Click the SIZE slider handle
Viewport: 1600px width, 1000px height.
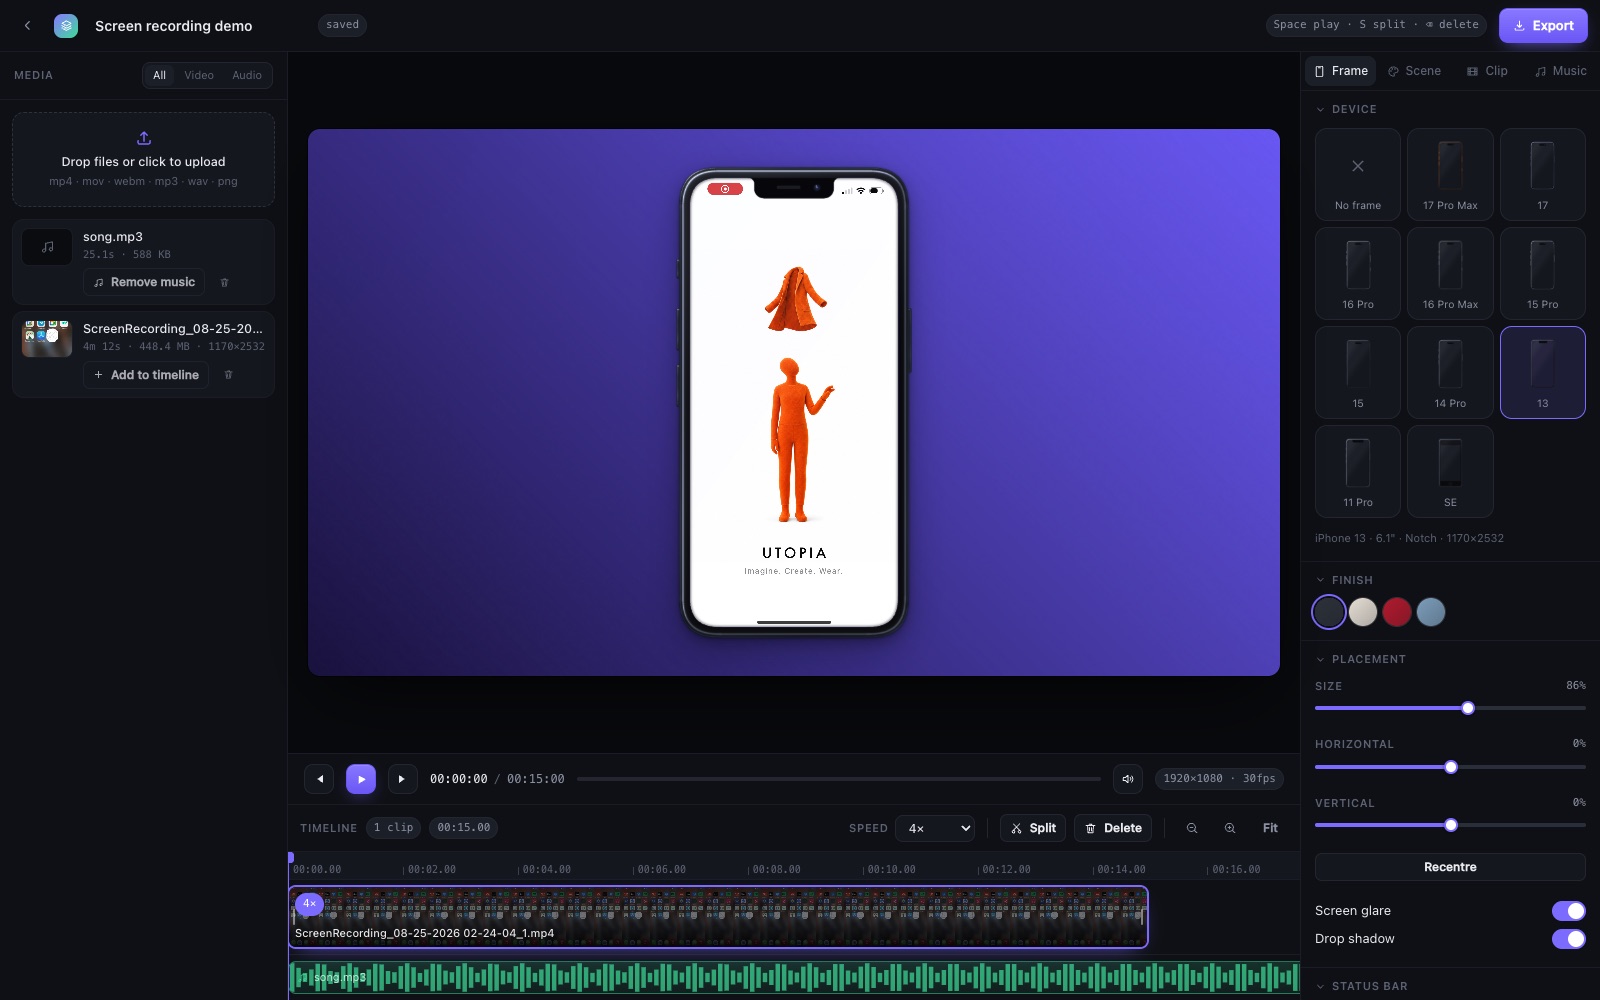click(1468, 708)
